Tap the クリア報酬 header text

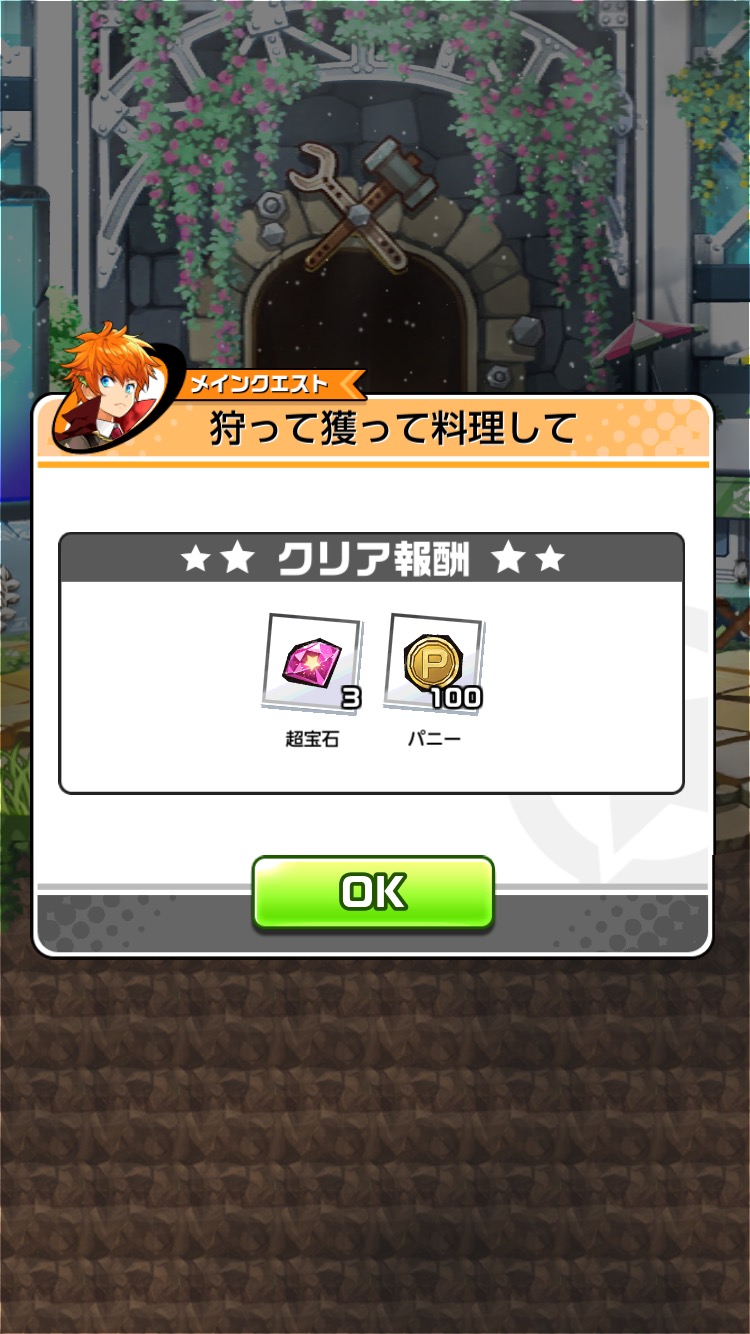click(373, 560)
